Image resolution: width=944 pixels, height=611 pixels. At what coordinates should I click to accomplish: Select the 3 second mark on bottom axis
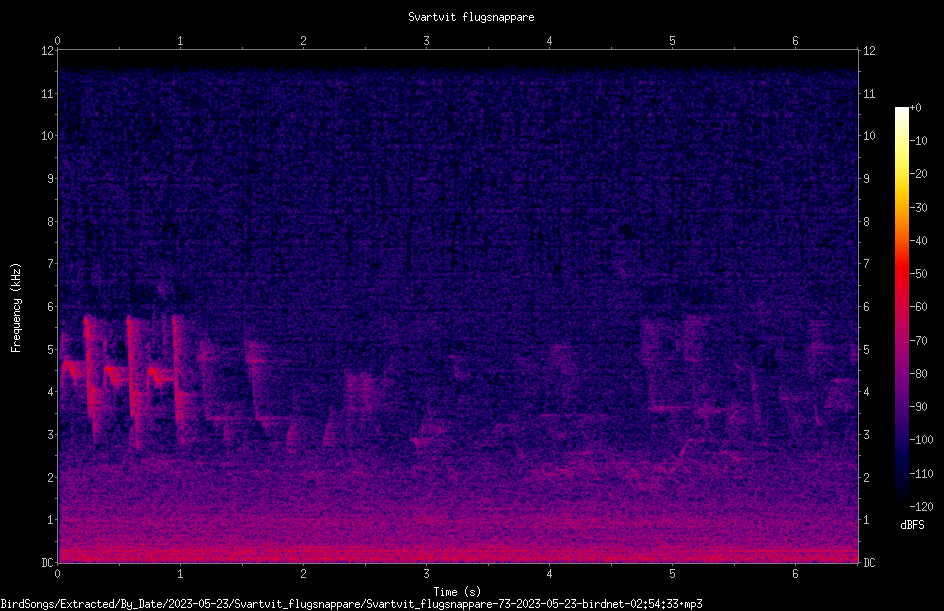[x=426, y=574]
